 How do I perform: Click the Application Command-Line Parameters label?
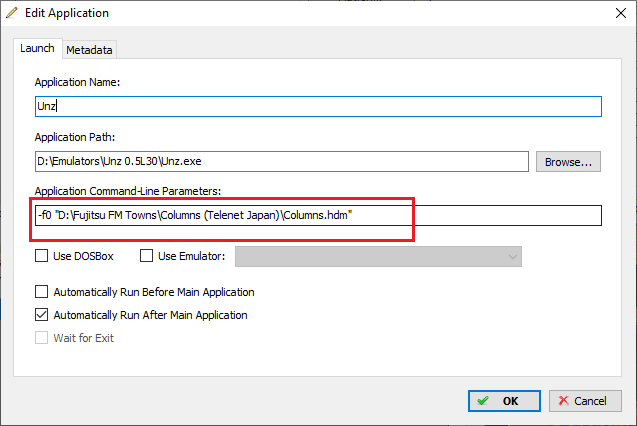click(128, 191)
